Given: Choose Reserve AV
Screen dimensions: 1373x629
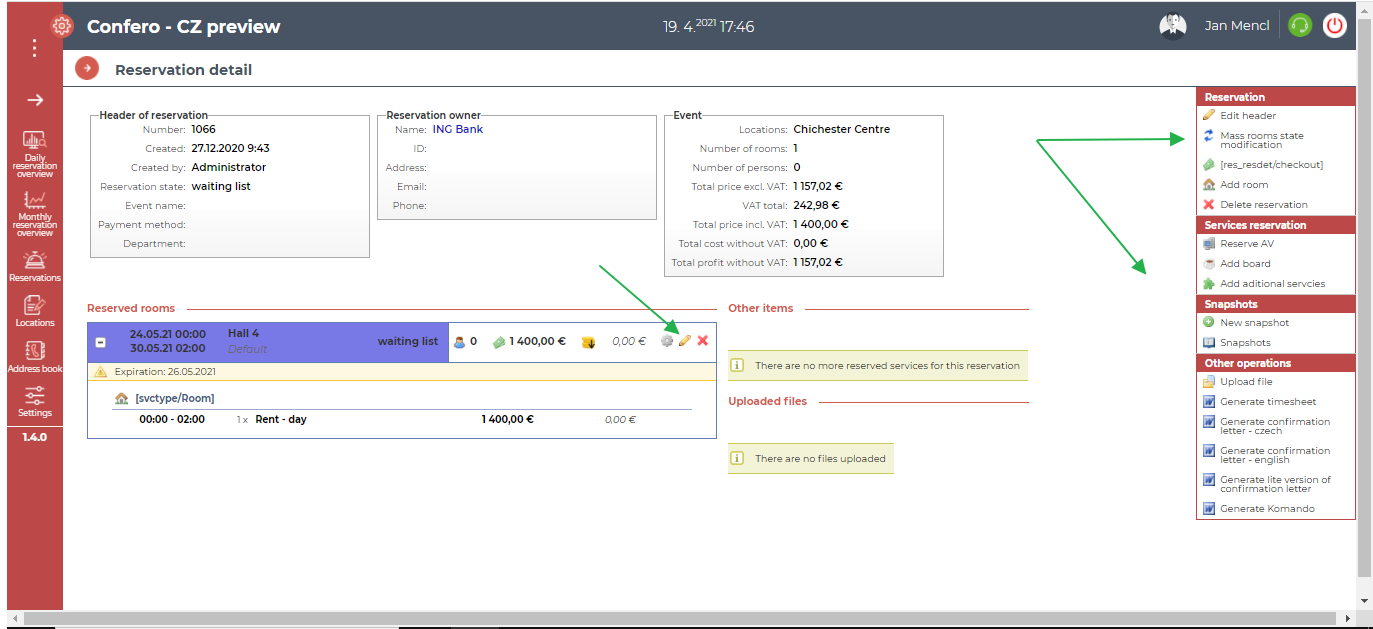Looking at the screenshot, I should tap(1247, 244).
